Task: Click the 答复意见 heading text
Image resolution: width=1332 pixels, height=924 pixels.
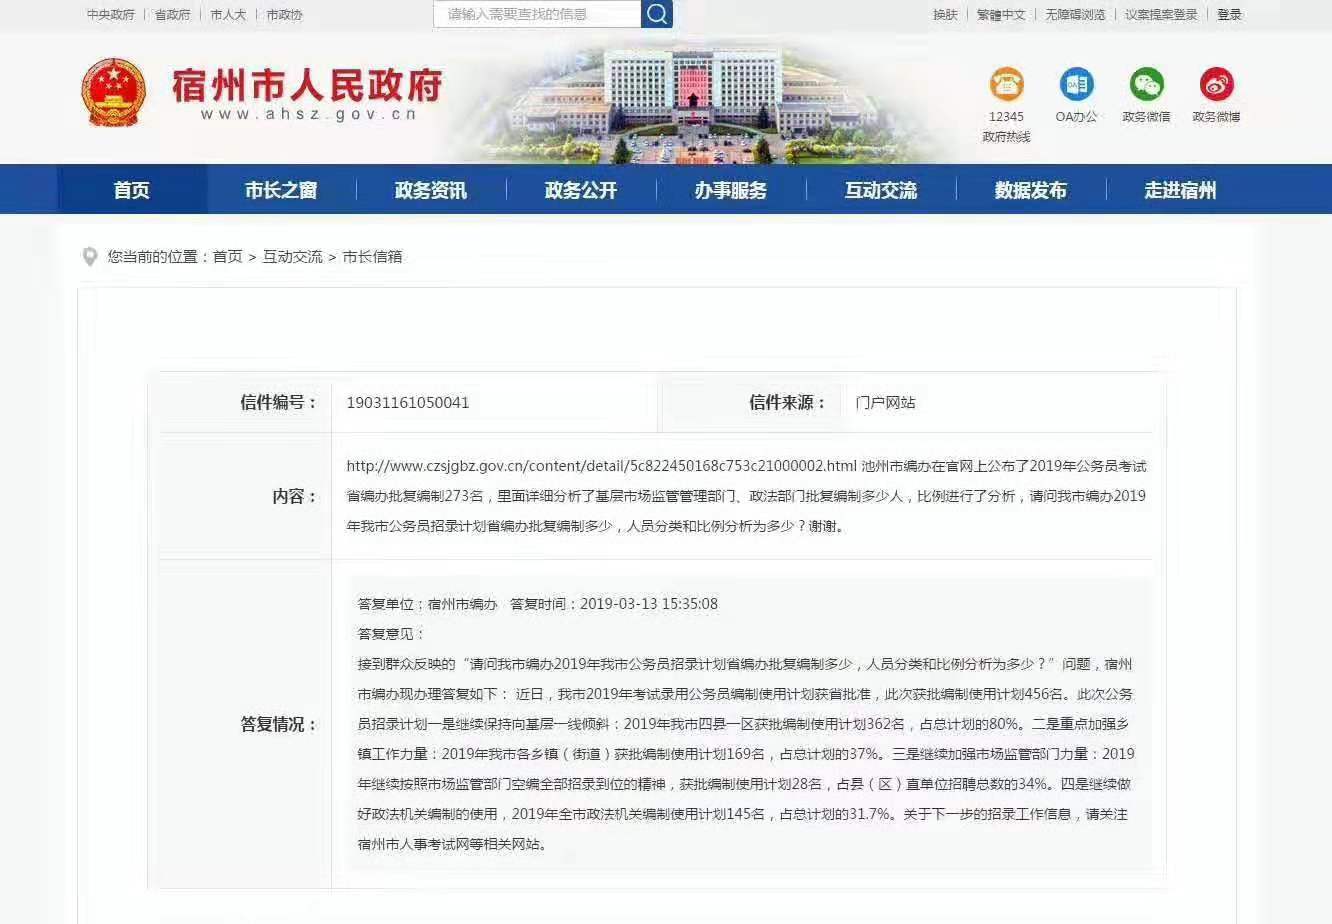Action: click(391, 634)
